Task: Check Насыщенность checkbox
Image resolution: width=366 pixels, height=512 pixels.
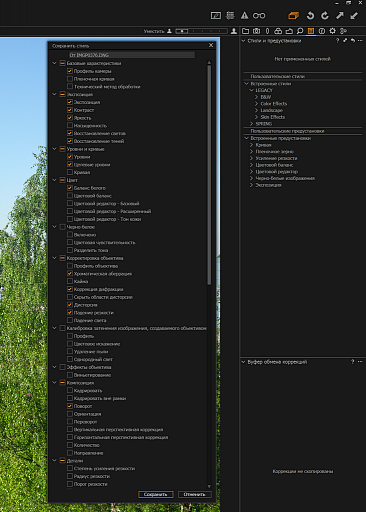Action: click(x=70, y=125)
